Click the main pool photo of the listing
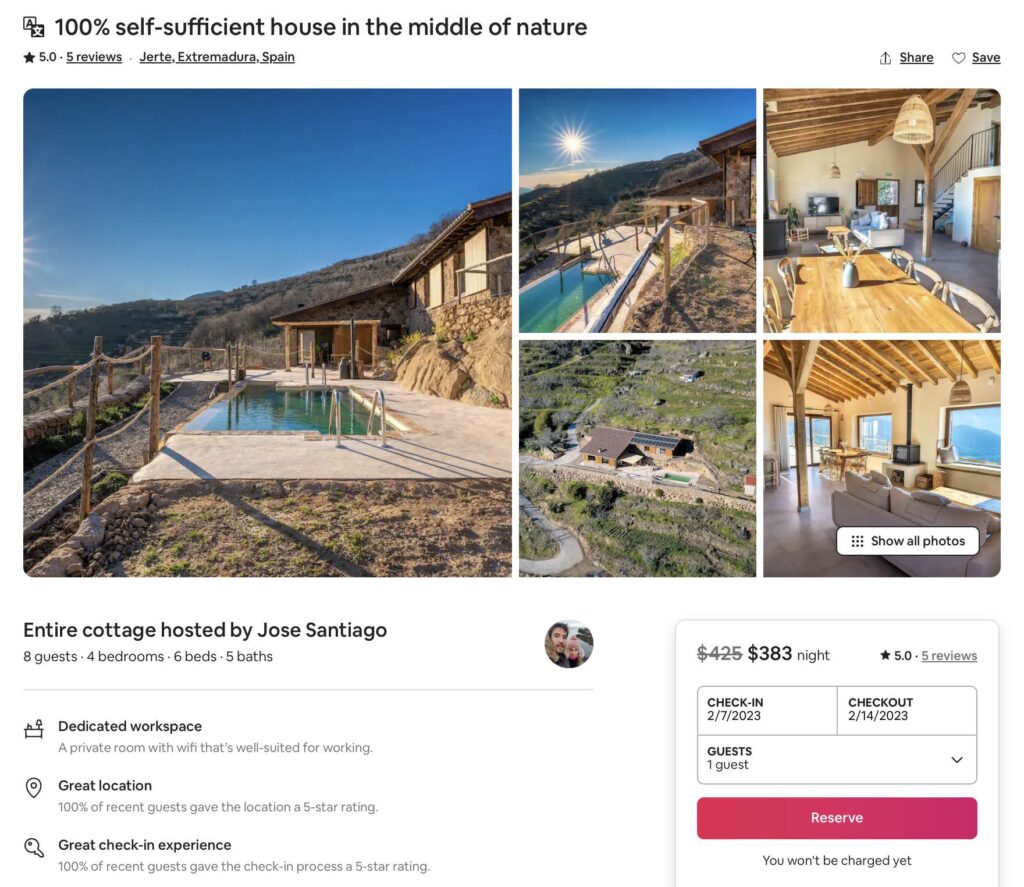Image resolution: width=1024 pixels, height=887 pixels. click(x=267, y=332)
